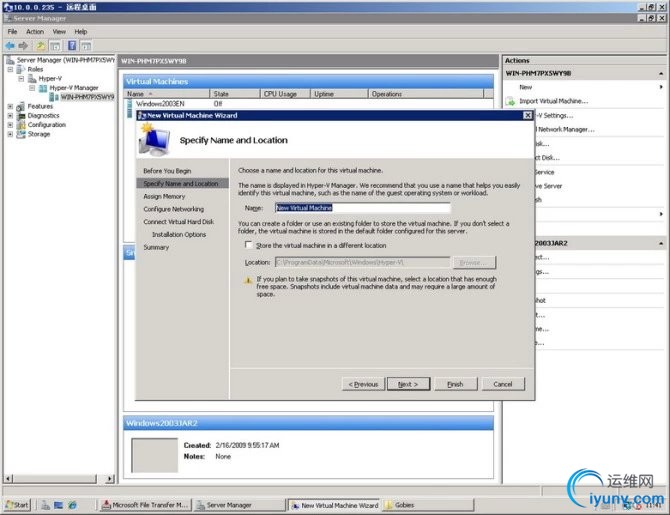Click the Configuration node icon

21,125
